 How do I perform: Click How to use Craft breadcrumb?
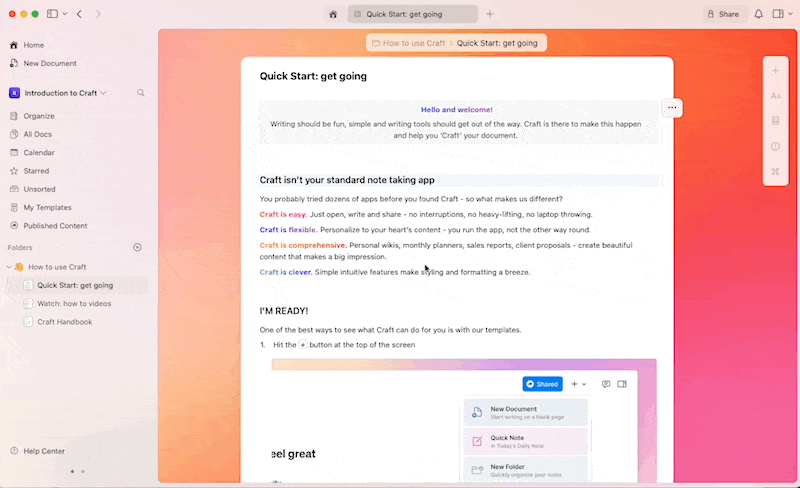click(x=414, y=43)
